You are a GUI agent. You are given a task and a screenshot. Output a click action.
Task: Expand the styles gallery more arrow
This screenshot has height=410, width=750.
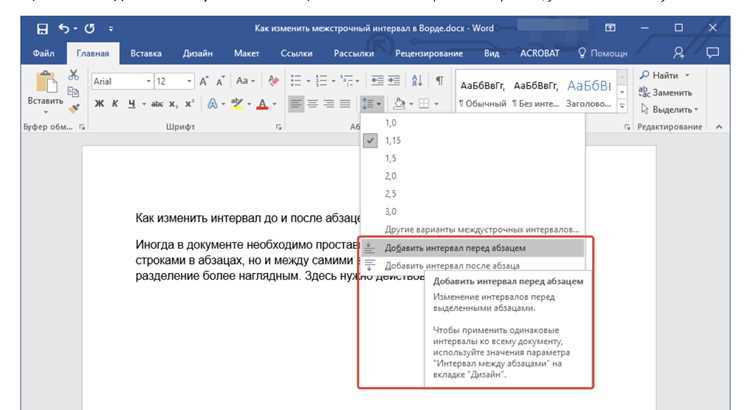point(622,106)
